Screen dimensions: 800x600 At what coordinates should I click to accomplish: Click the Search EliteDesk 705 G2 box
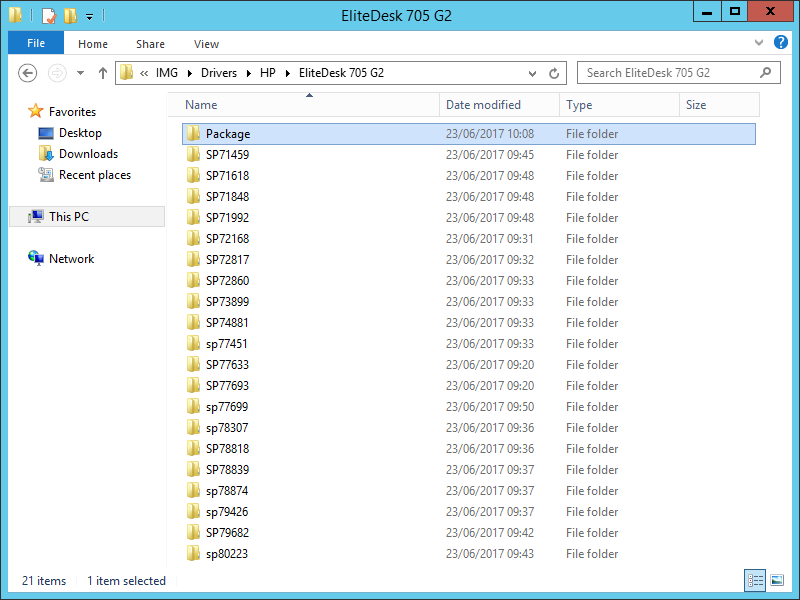(679, 73)
